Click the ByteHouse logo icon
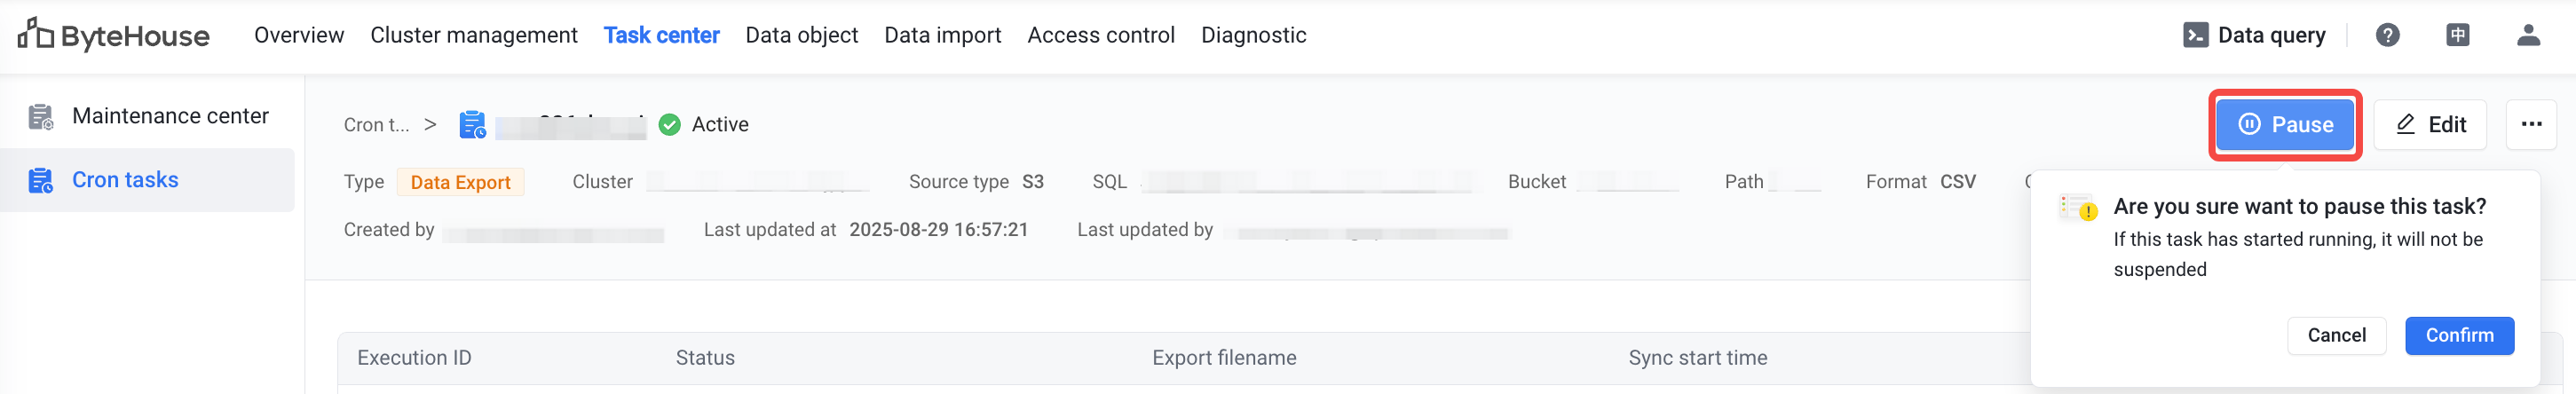This screenshot has height=394, width=2576. [35, 34]
